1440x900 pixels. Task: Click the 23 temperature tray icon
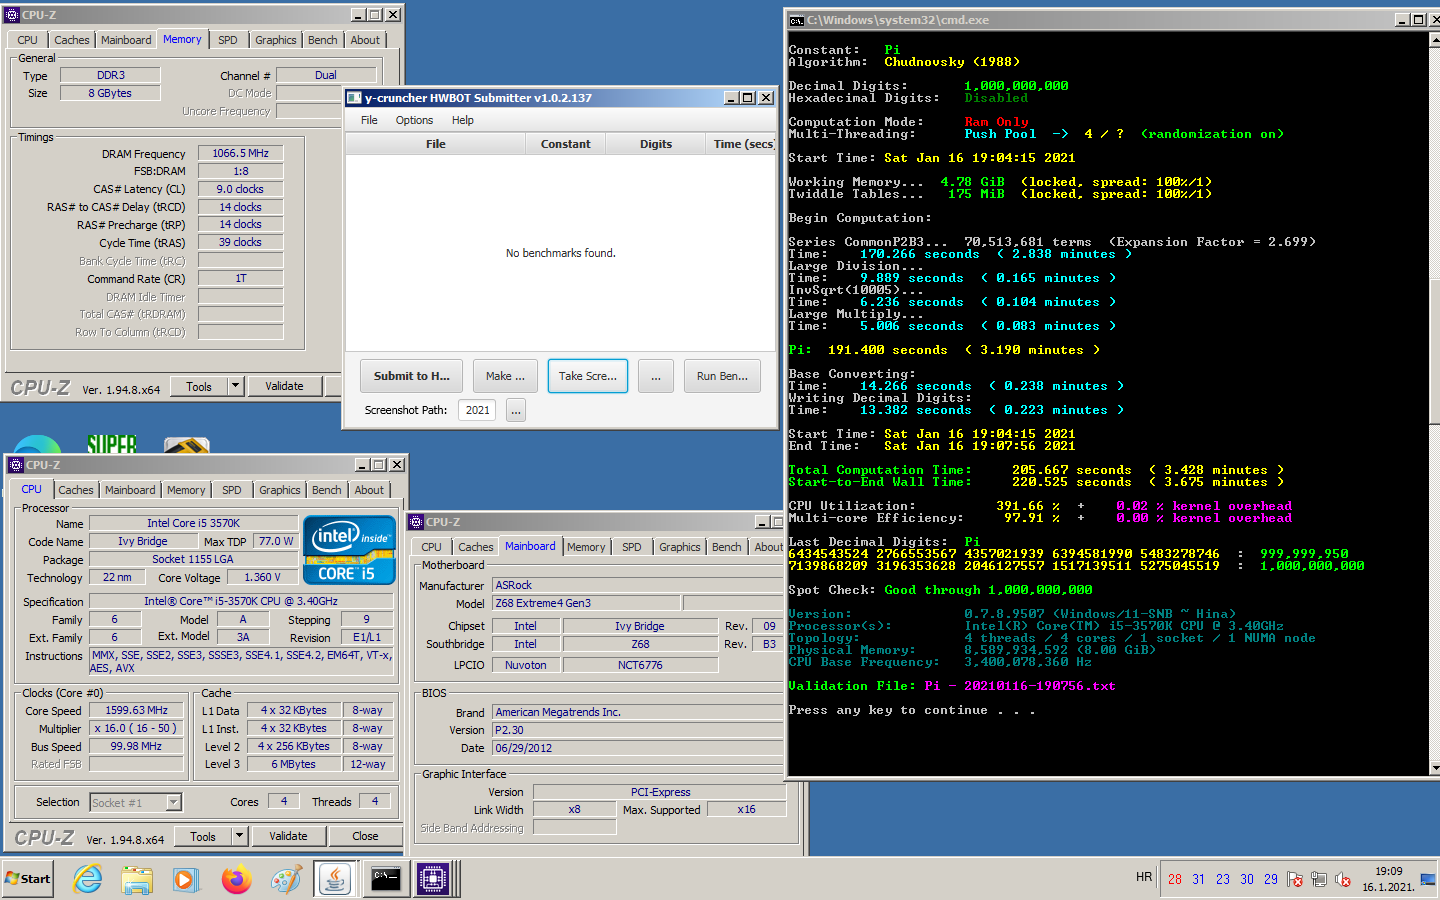coord(1223,879)
